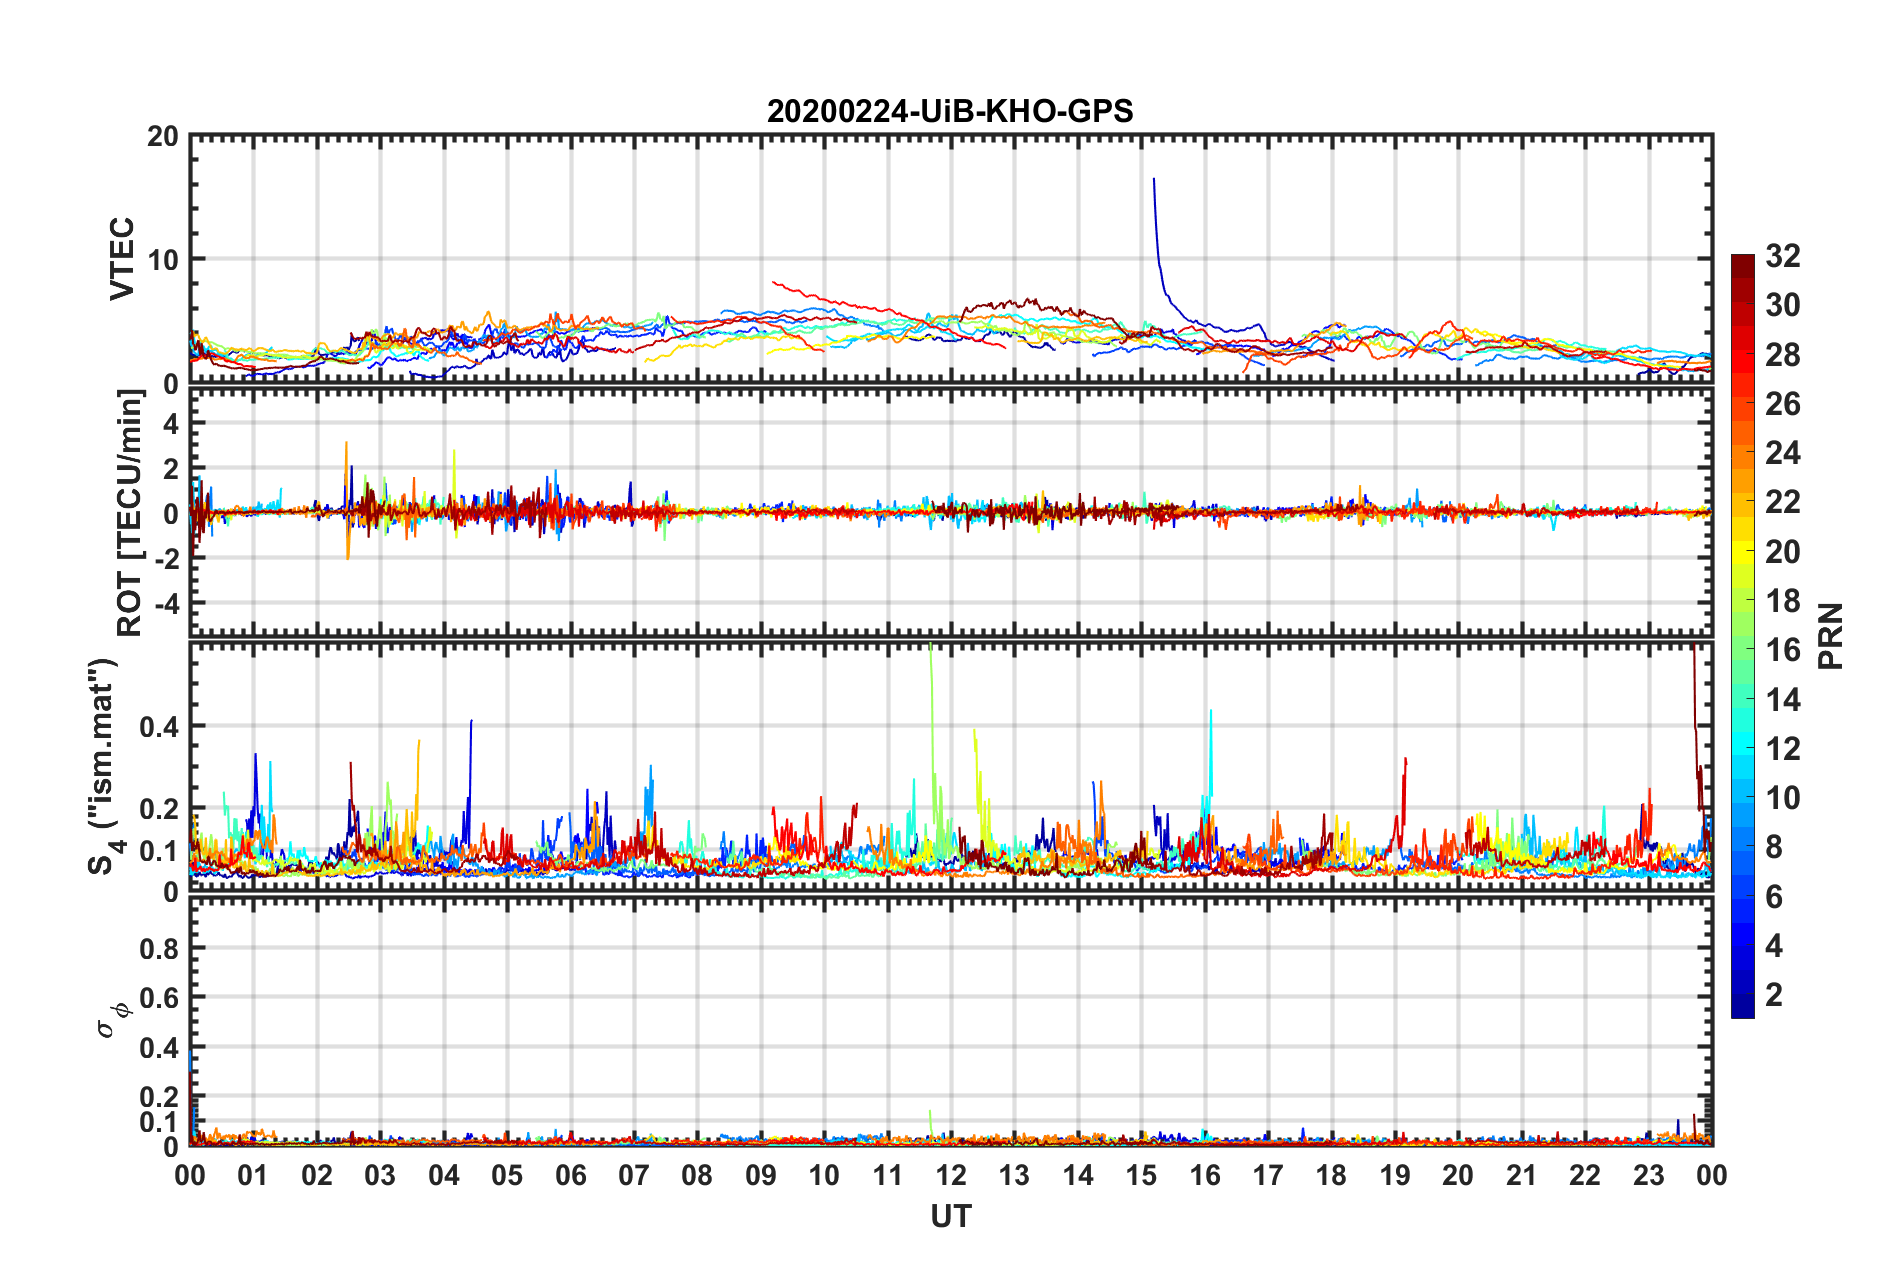Select the PRN colorbar label

point(1830,636)
